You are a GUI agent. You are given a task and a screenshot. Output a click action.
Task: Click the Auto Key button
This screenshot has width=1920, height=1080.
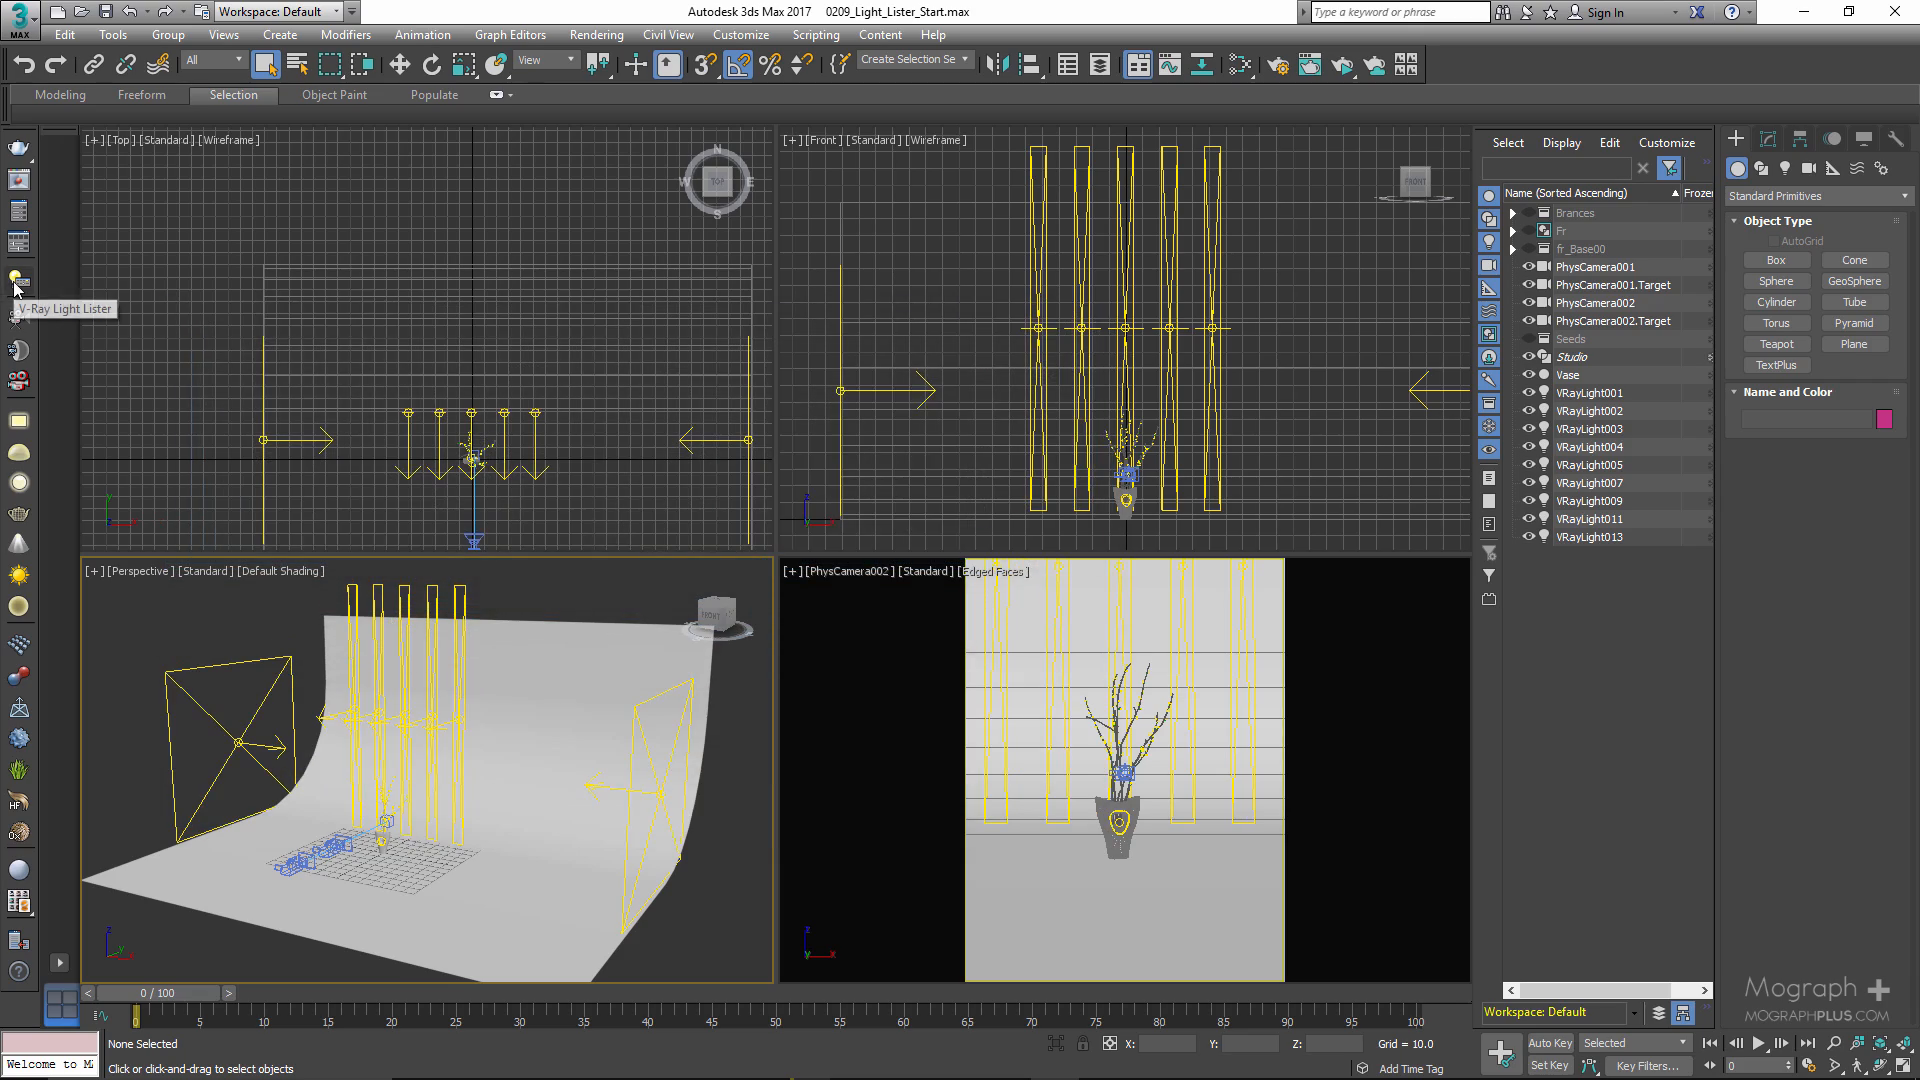tap(1549, 1043)
